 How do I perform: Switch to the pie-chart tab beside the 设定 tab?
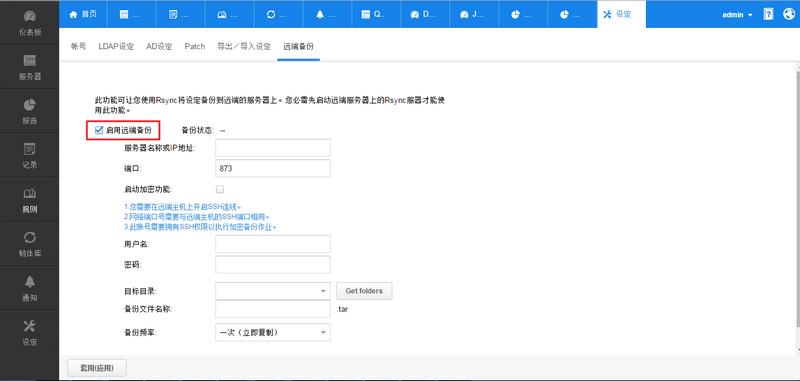tap(572, 14)
